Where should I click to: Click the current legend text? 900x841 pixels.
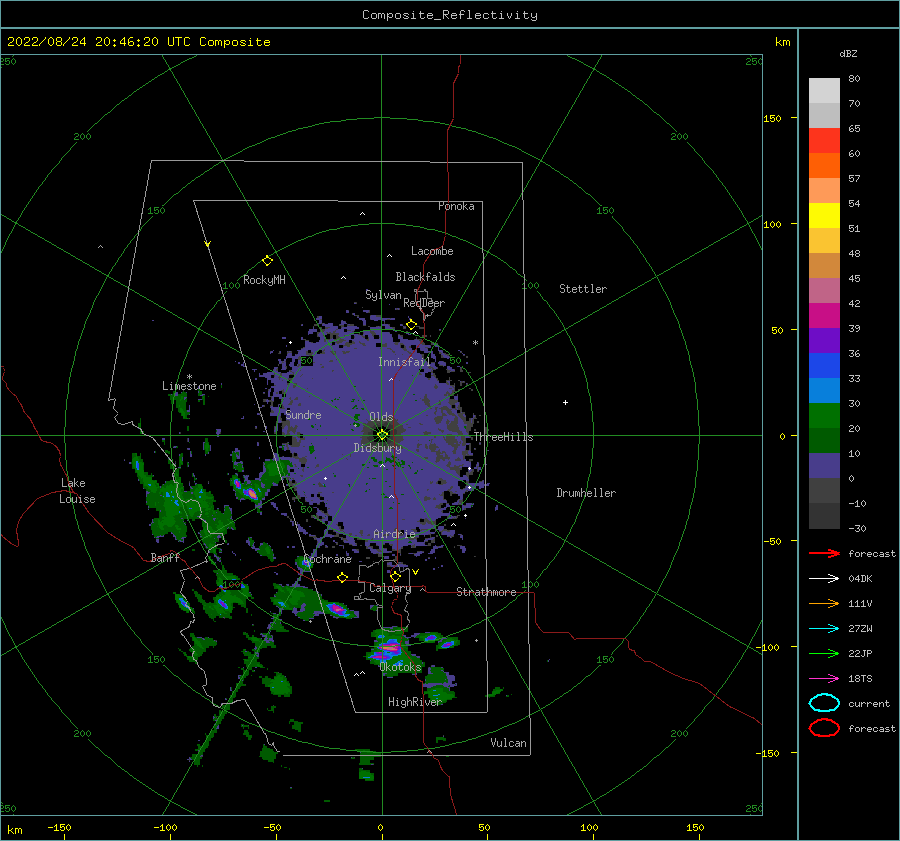pos(869,703)
